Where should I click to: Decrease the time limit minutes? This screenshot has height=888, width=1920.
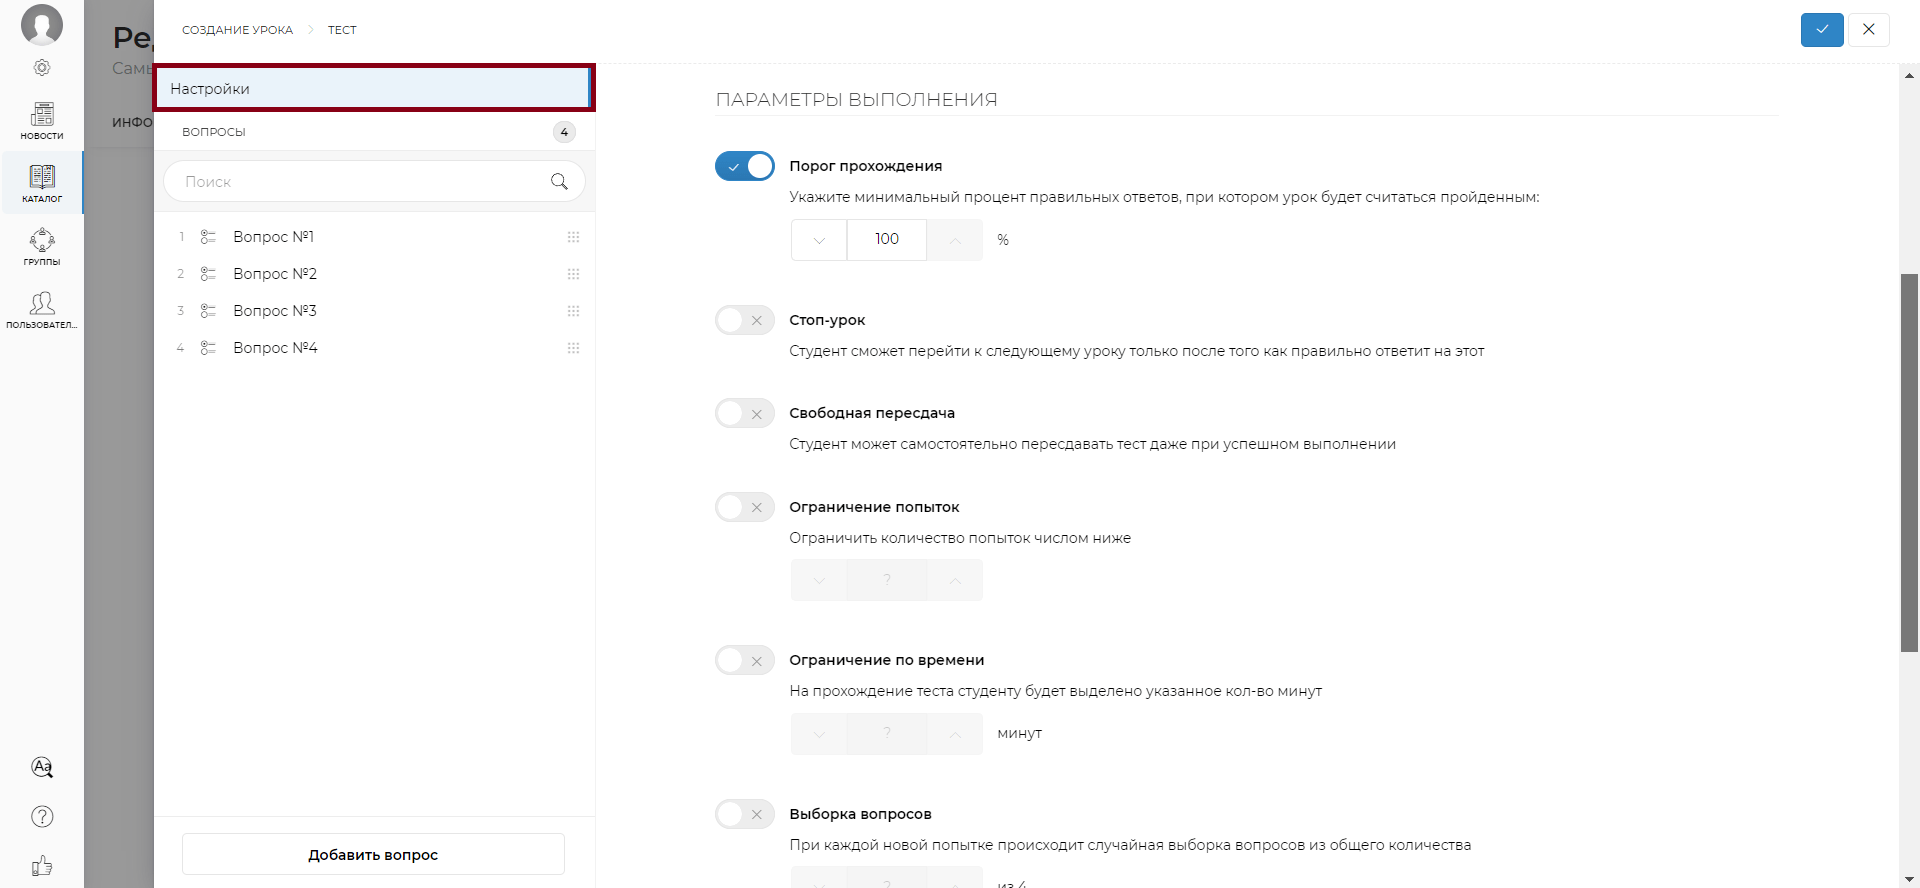click(819, 734)
